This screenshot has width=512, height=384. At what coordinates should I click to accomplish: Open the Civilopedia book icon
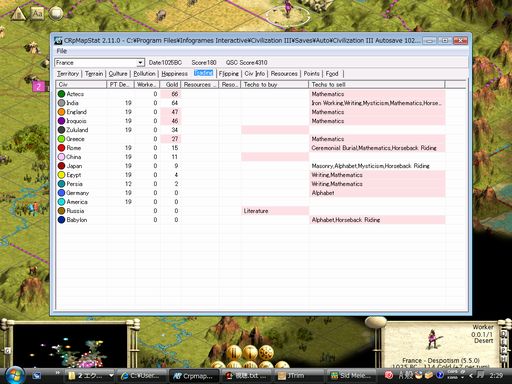point(56,13)
